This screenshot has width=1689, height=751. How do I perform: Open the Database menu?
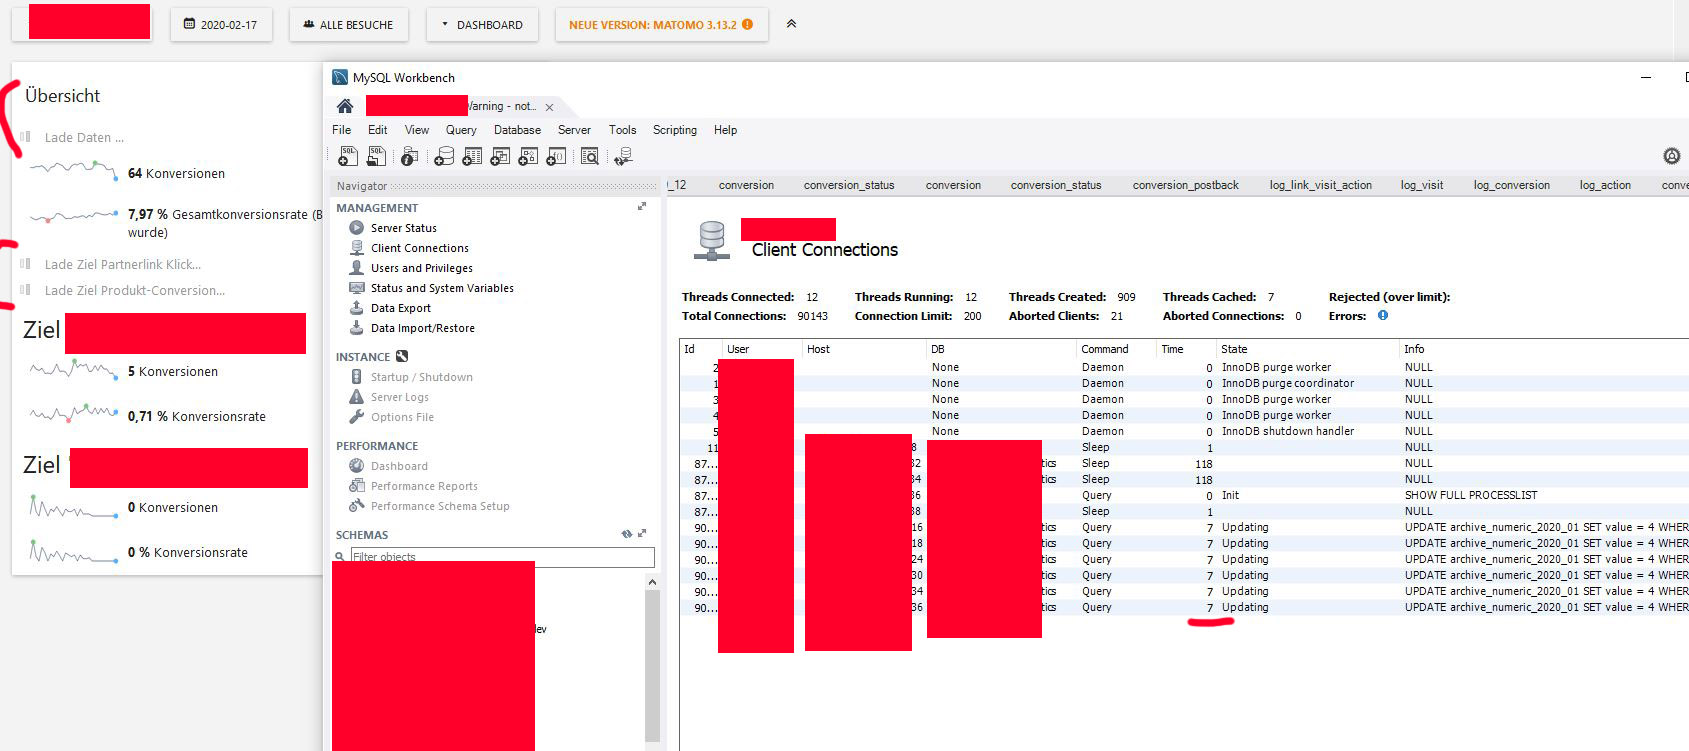(517, 130)
